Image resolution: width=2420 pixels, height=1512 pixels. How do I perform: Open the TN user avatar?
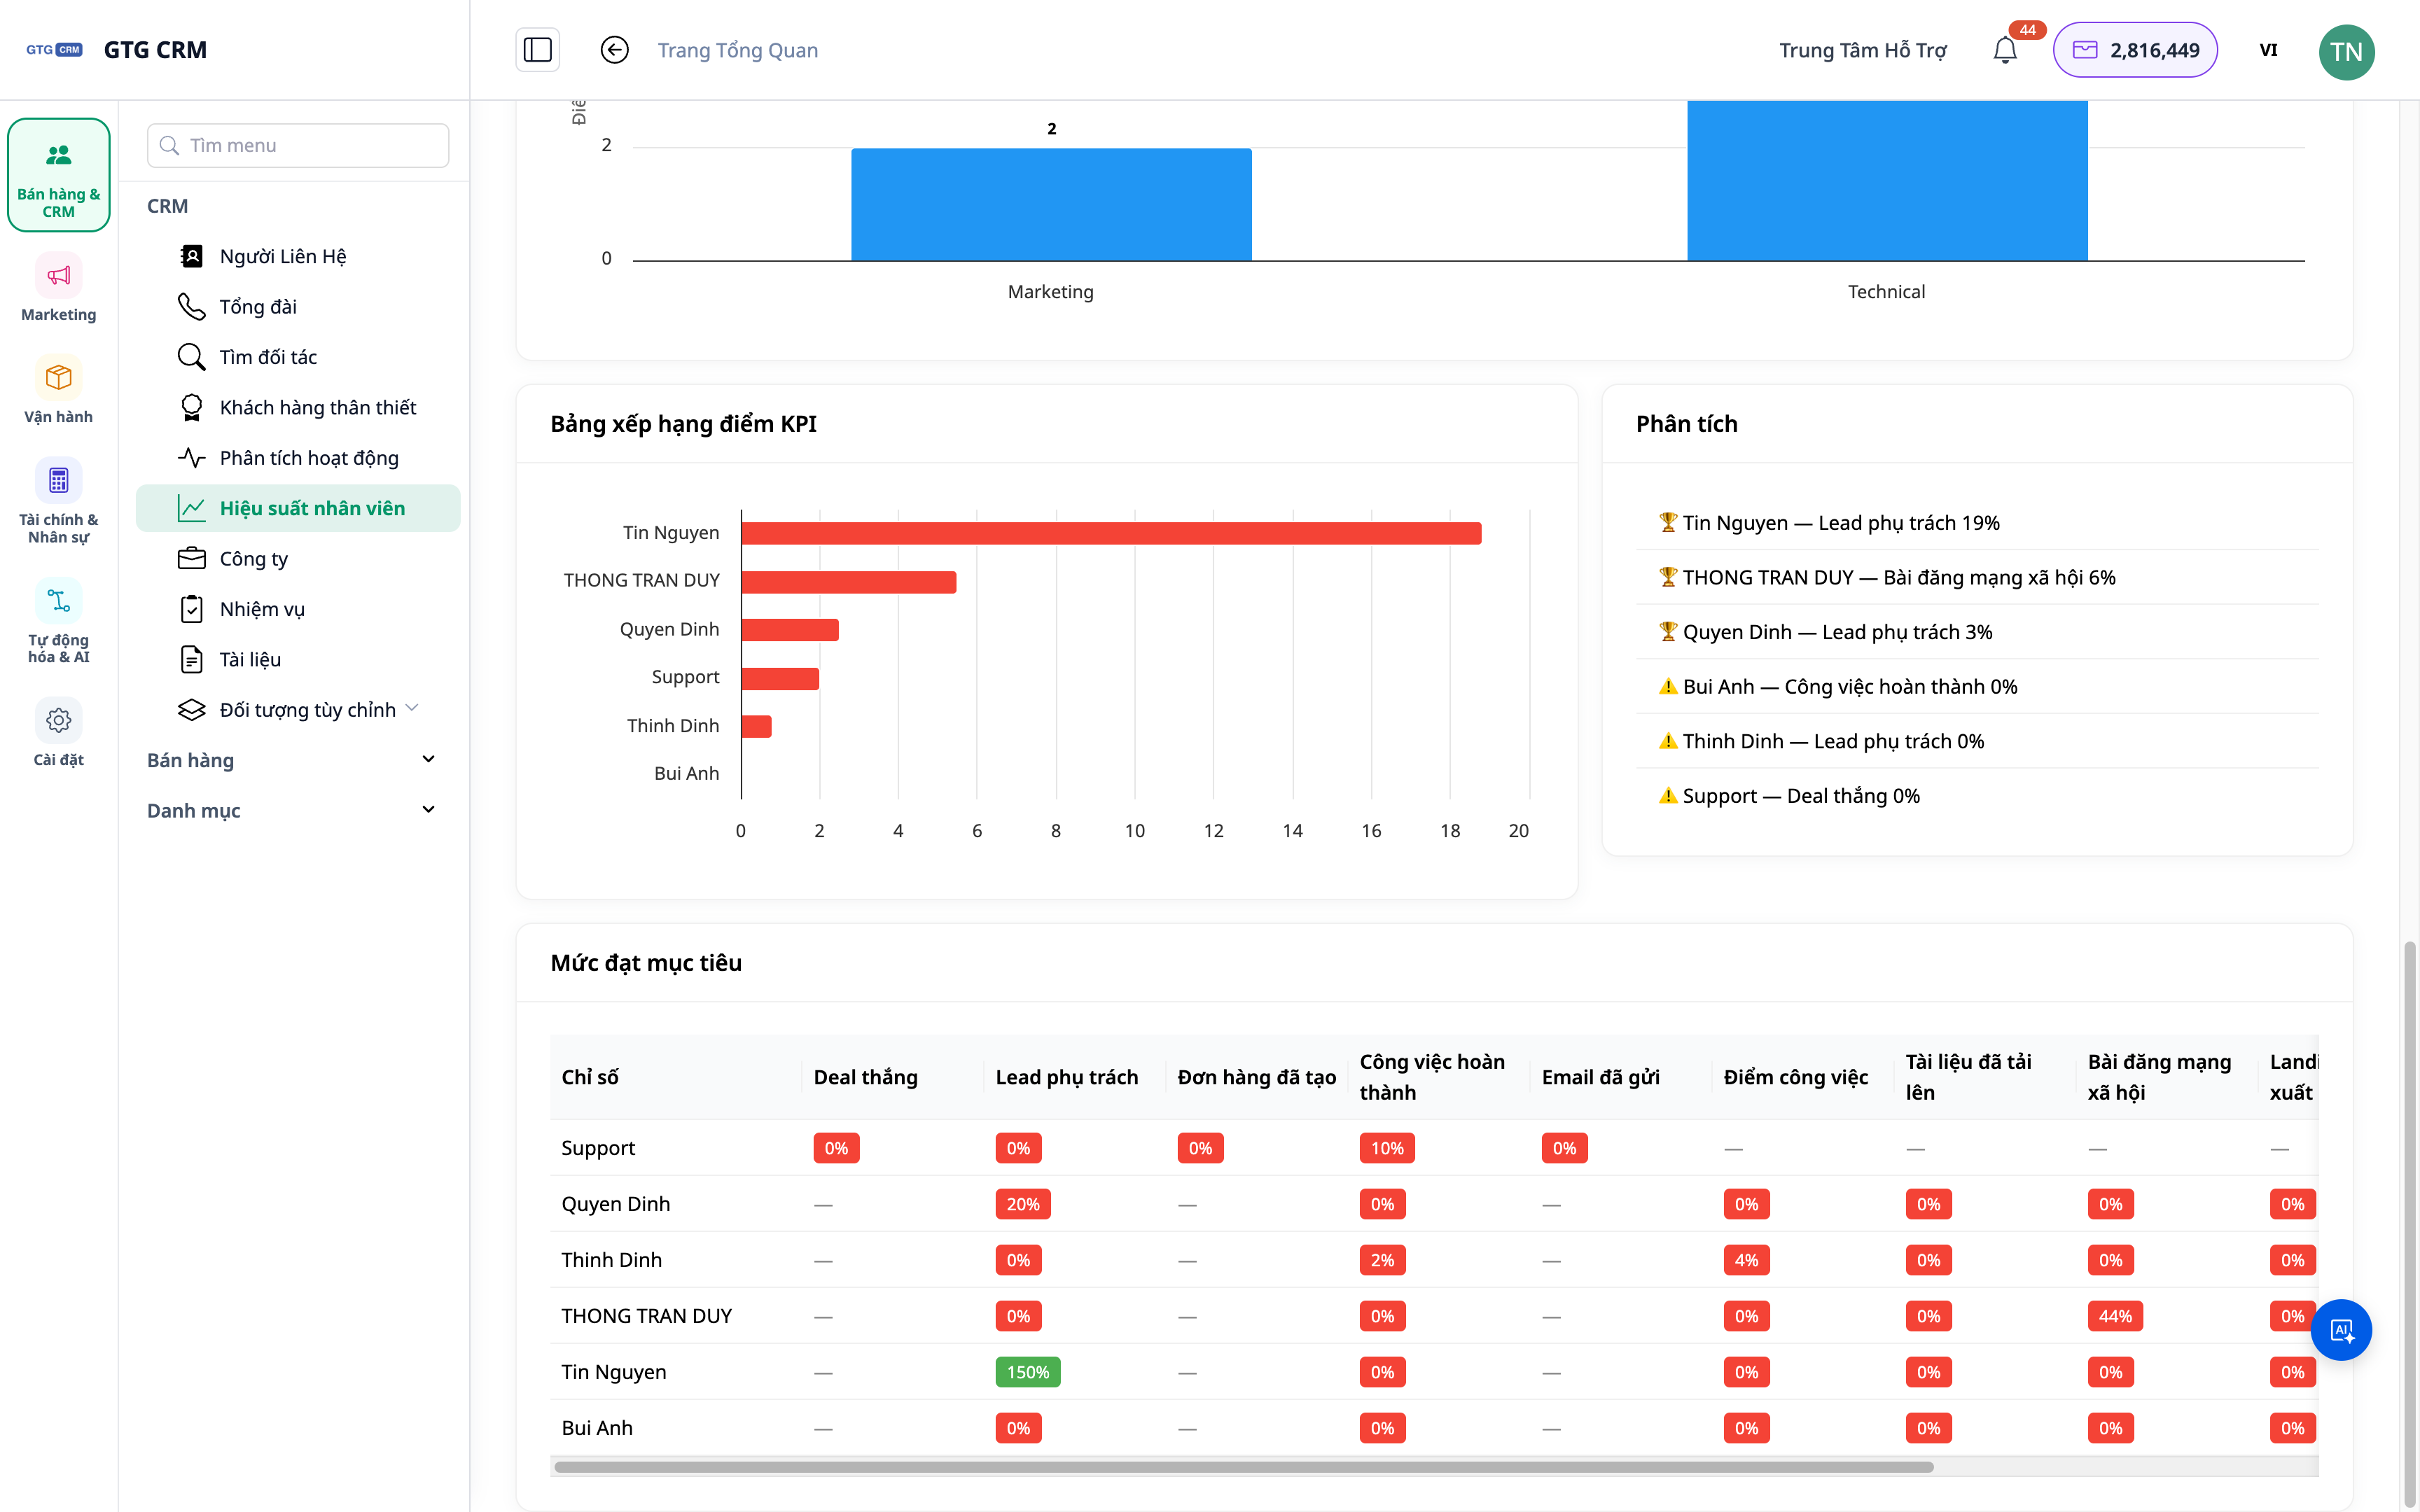coord(2346,51)
